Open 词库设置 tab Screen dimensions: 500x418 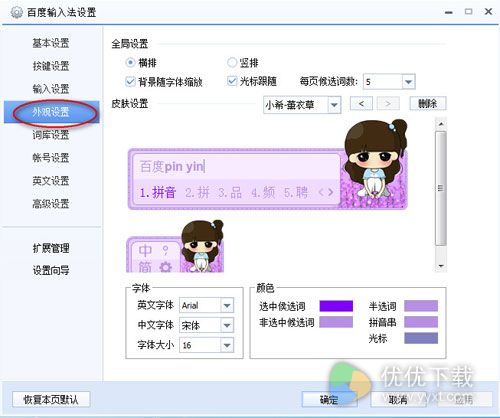[x=51, y=135]
